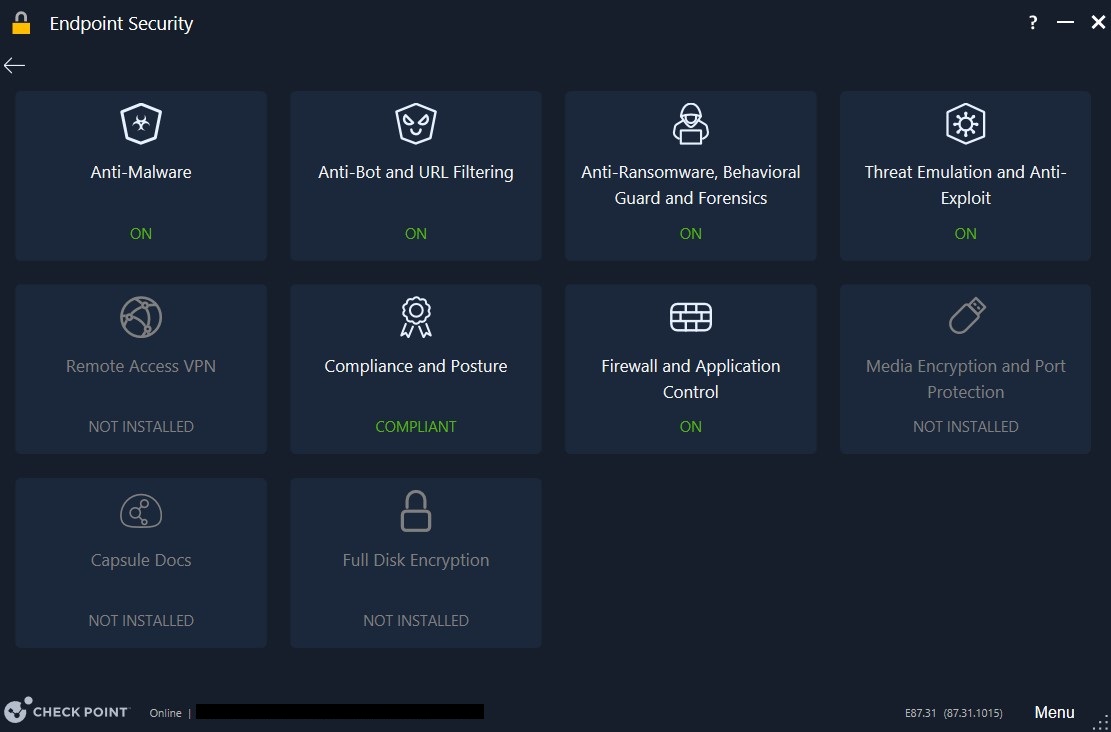Click the Remote Access VPN globe icon
Image resolution: width=1111 pixels, height=732 pixels.
pos(141,318)
